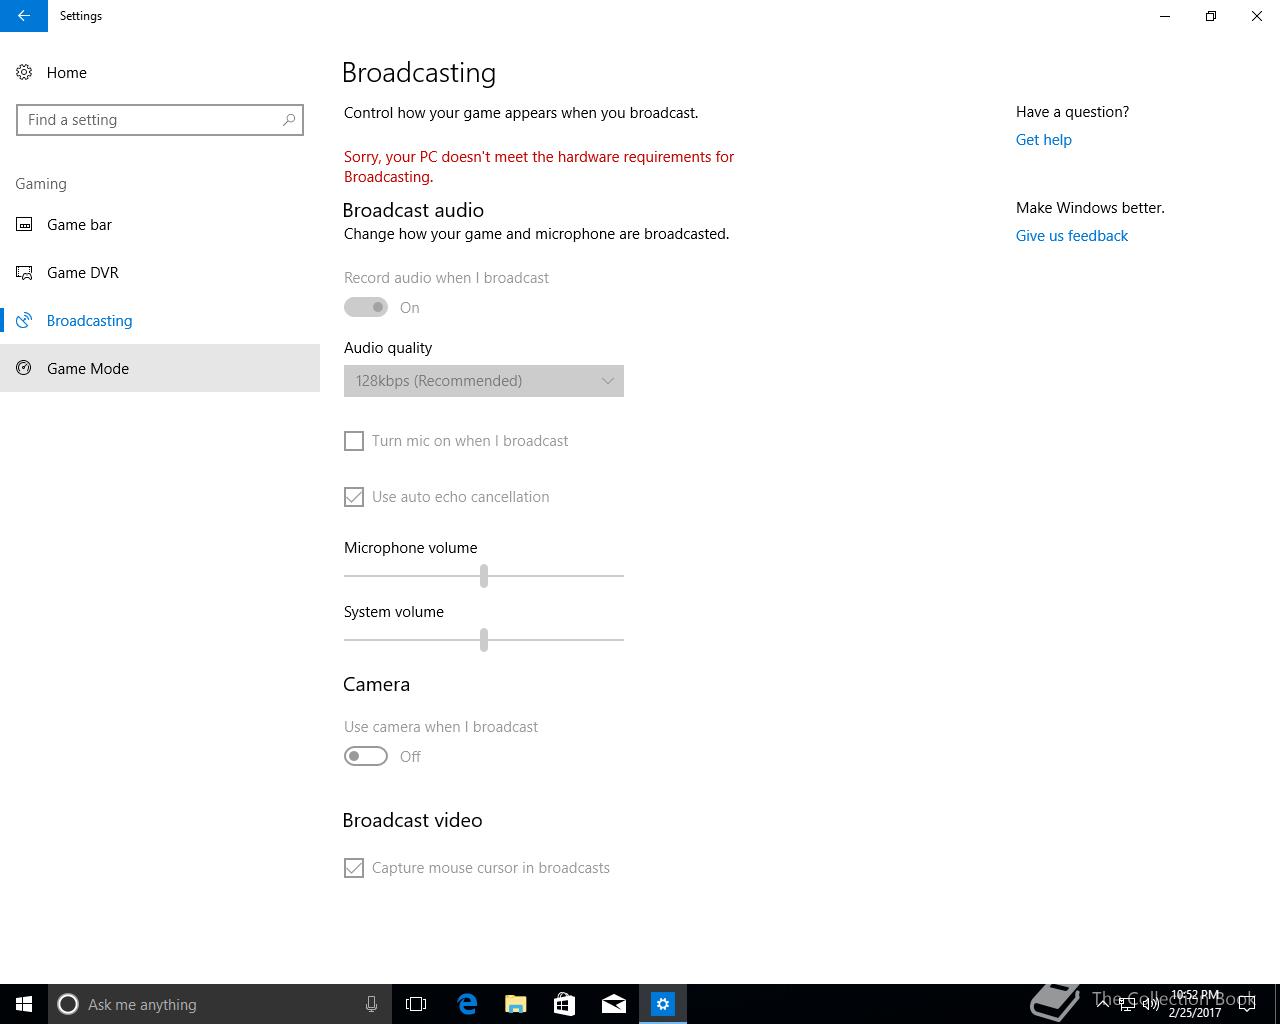Open the Action Center notifications
Viewport: 1280px width, 1024px height.
point(1247,1004)
